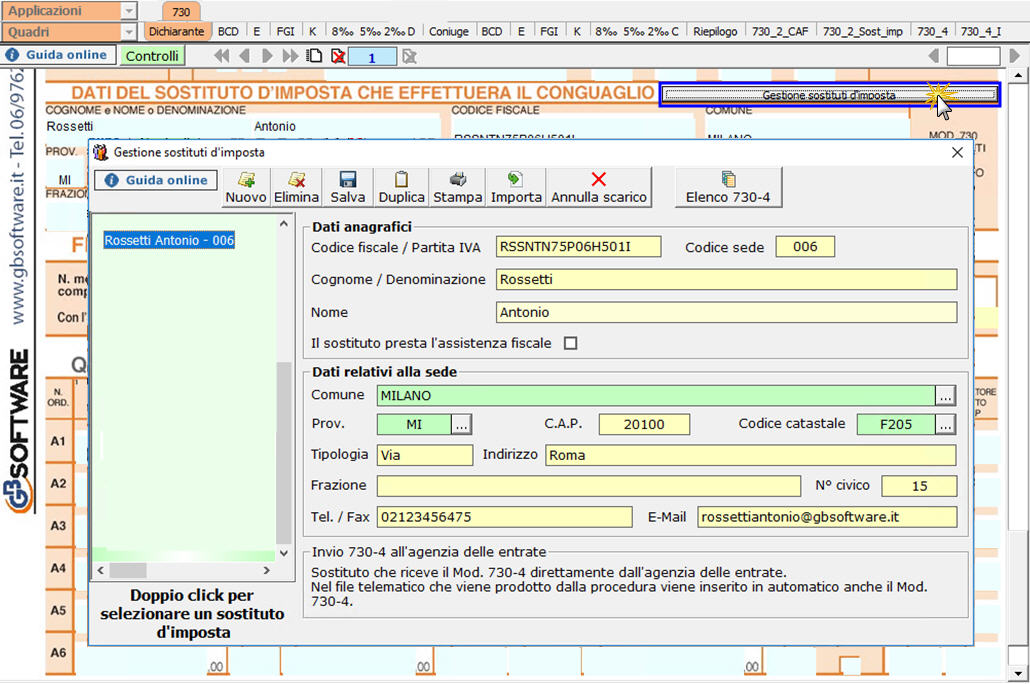Go to the next page arrow beside Controlli
This screenshot has width=1030, height=684.
click(x=267, y=57)
